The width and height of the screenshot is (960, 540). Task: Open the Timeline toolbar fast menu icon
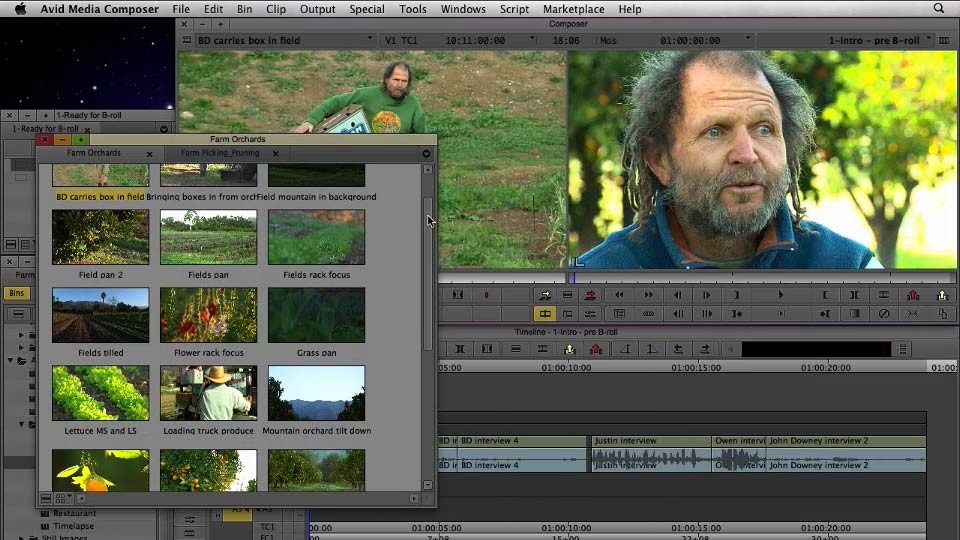point(902,349)
